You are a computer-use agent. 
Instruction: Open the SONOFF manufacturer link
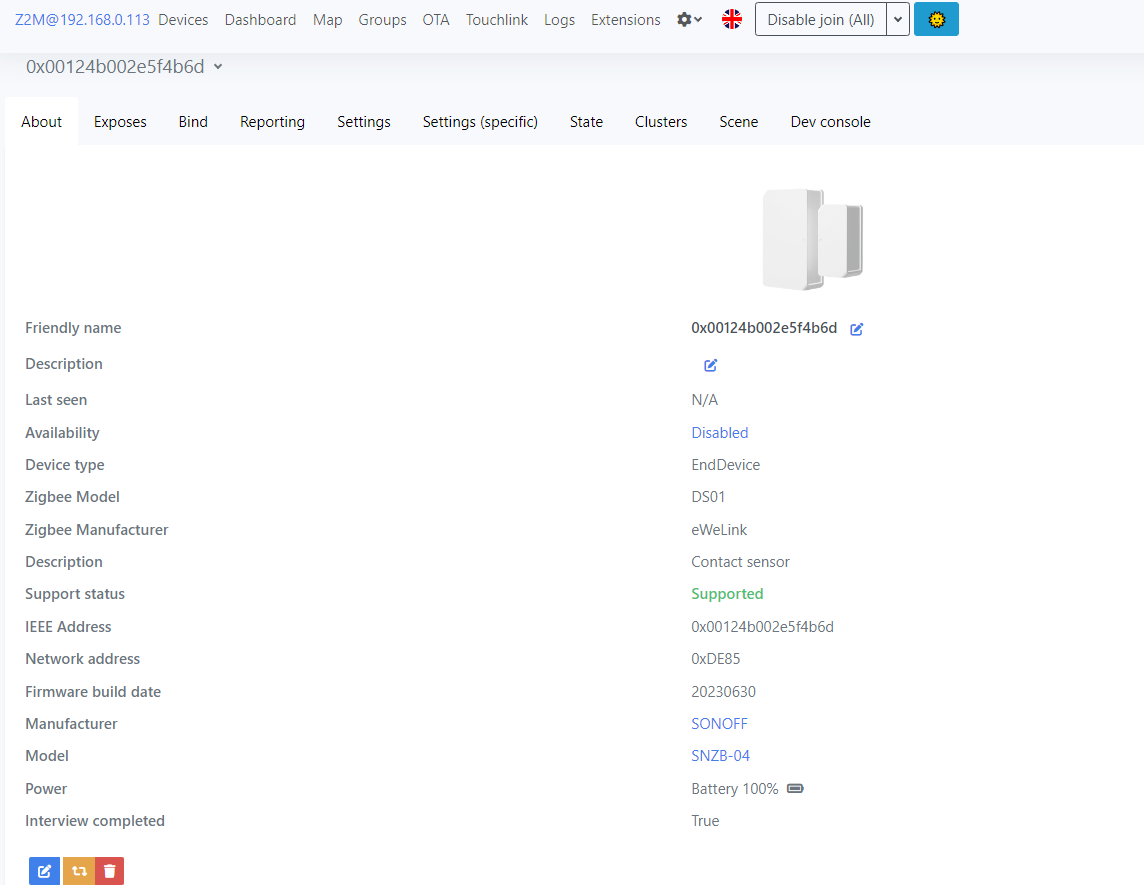[719, 724]
